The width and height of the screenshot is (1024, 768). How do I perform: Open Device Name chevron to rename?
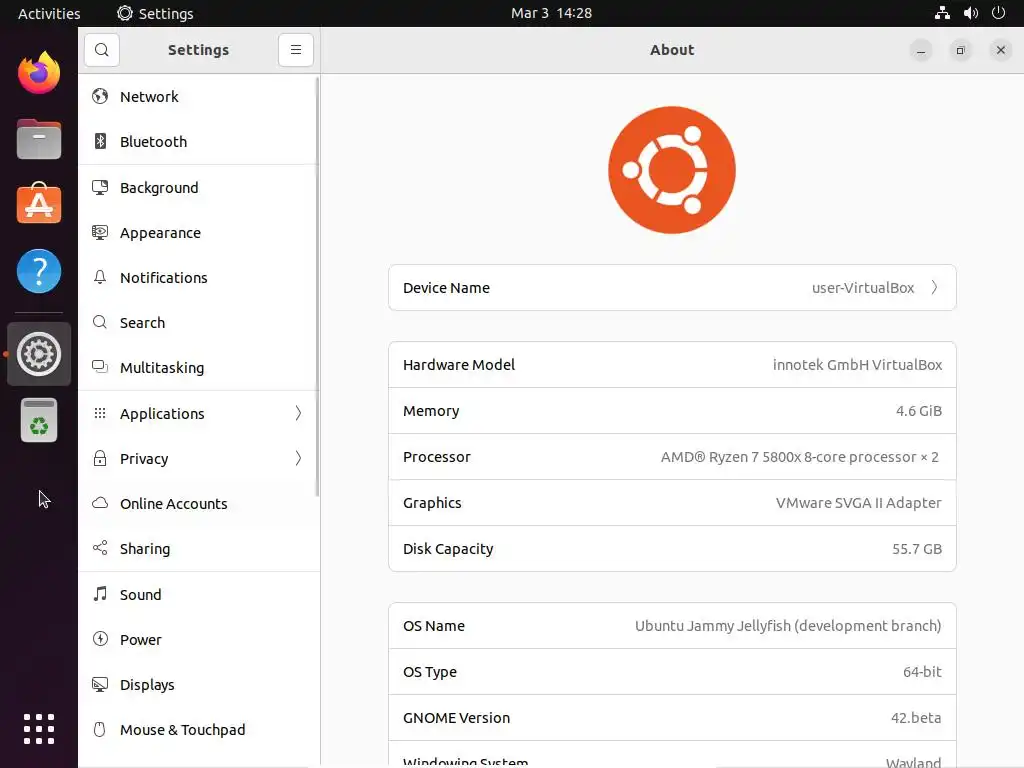pos(935,287)
